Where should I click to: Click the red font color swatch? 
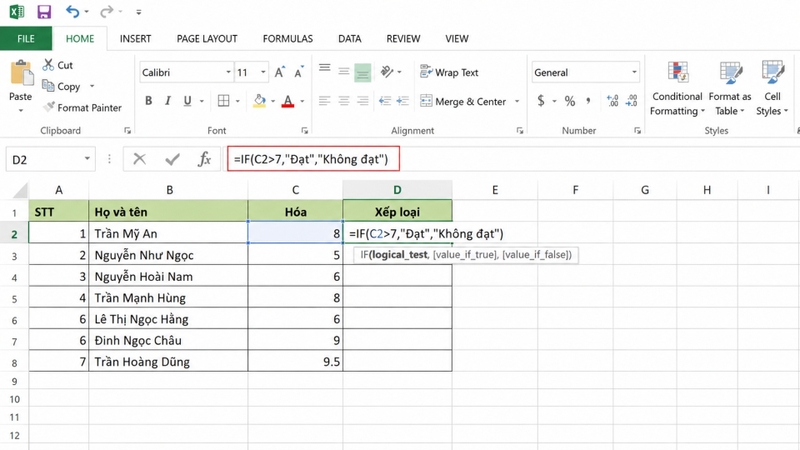(x=288, y=102)
